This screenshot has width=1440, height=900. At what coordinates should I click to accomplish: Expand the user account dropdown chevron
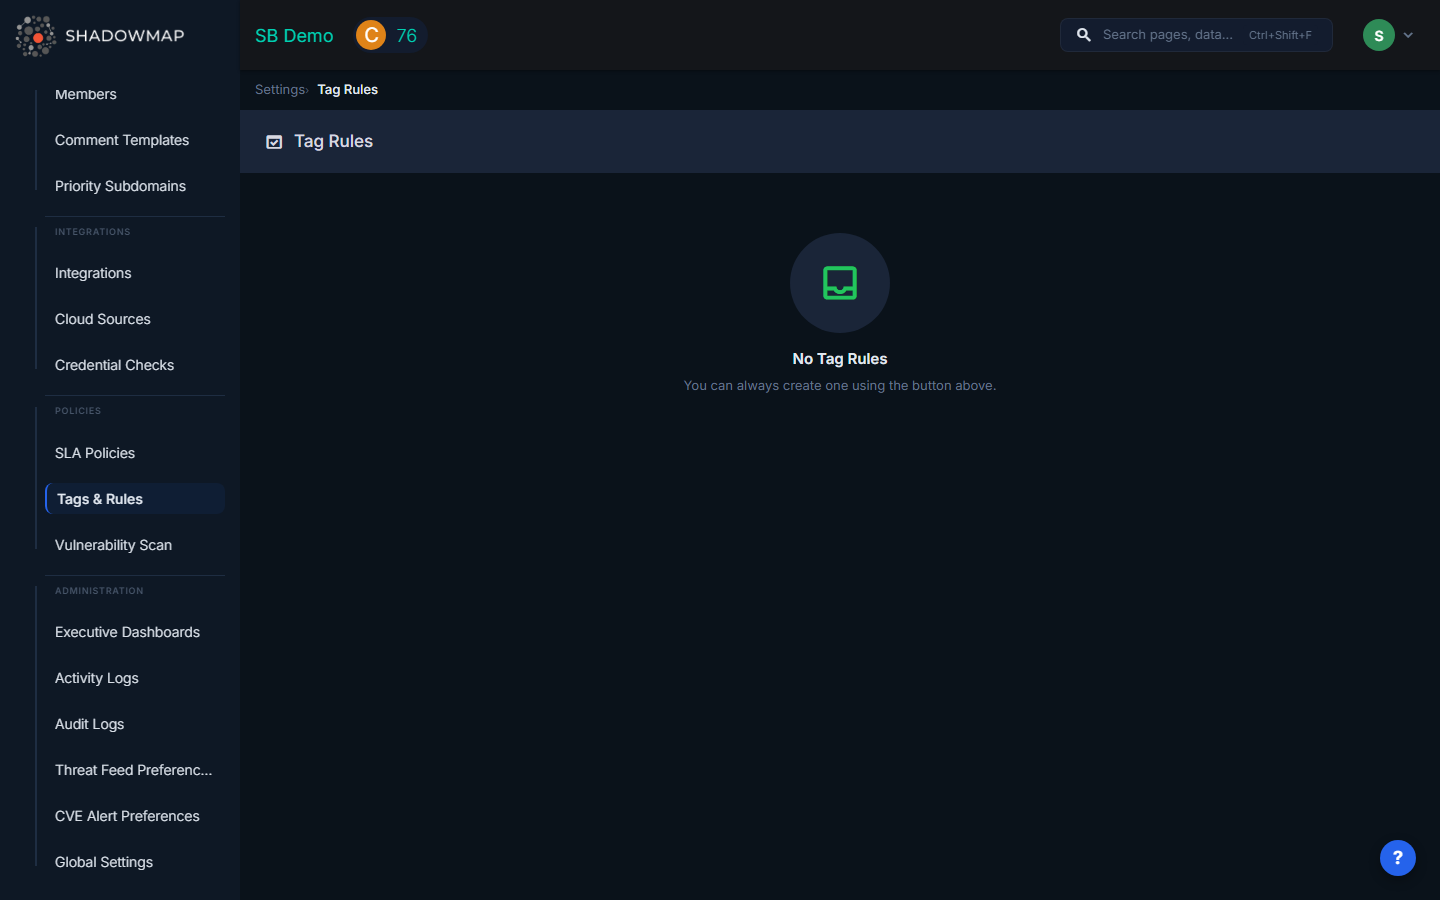click(1408, 35)
